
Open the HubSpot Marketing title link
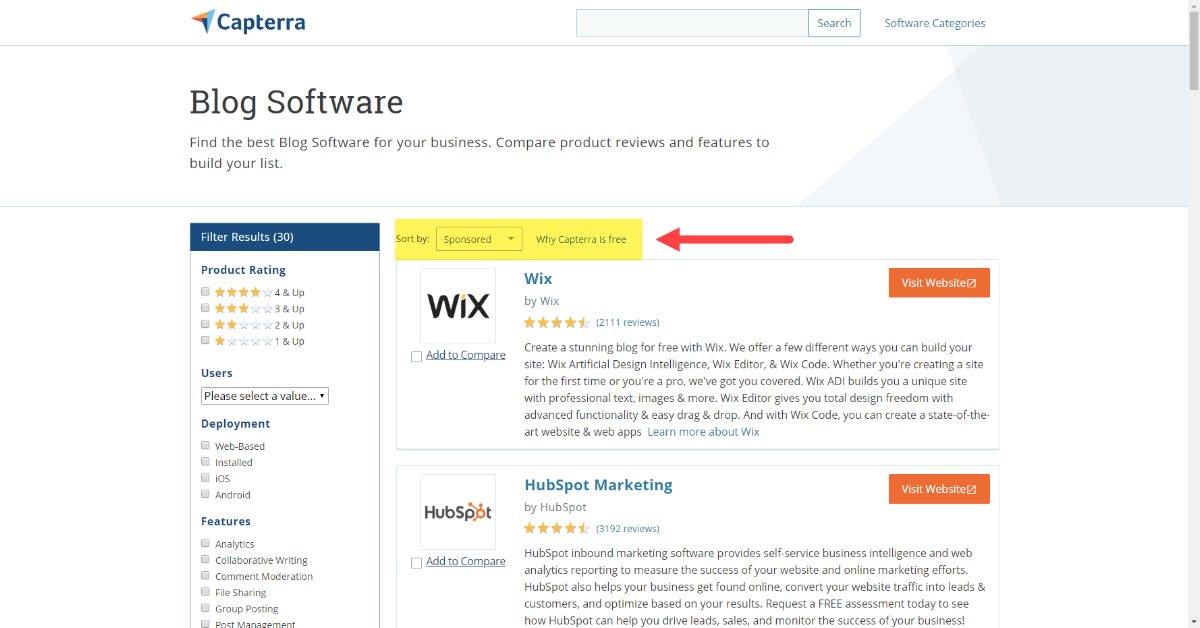598,485
